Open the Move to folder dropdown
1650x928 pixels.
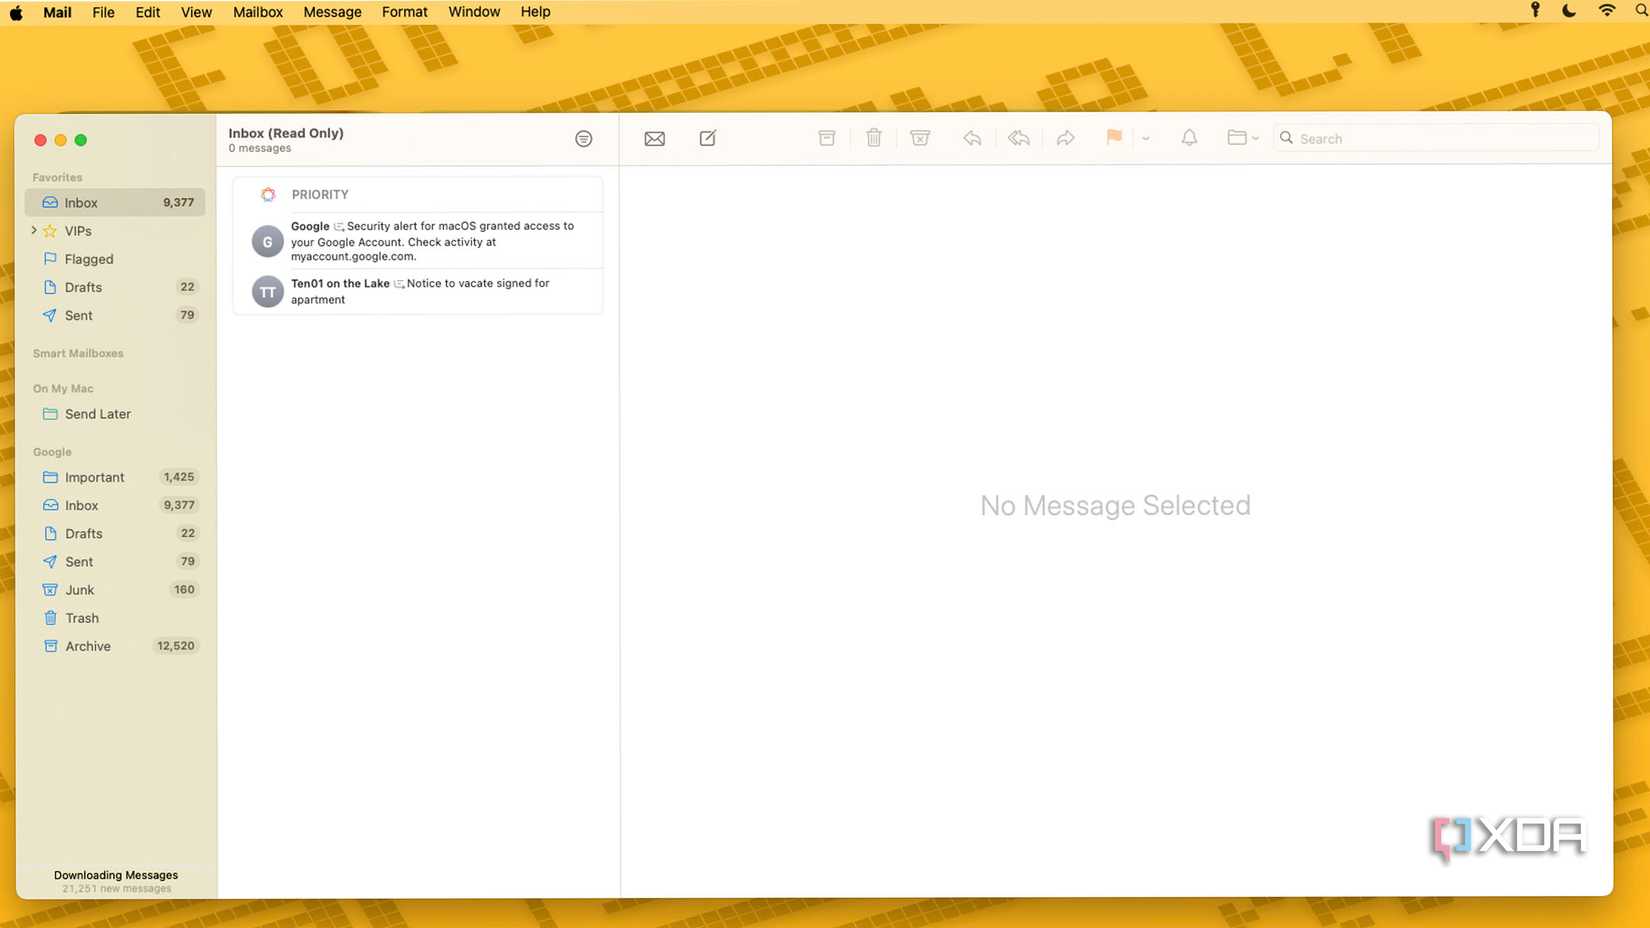tap(1243, 138)
